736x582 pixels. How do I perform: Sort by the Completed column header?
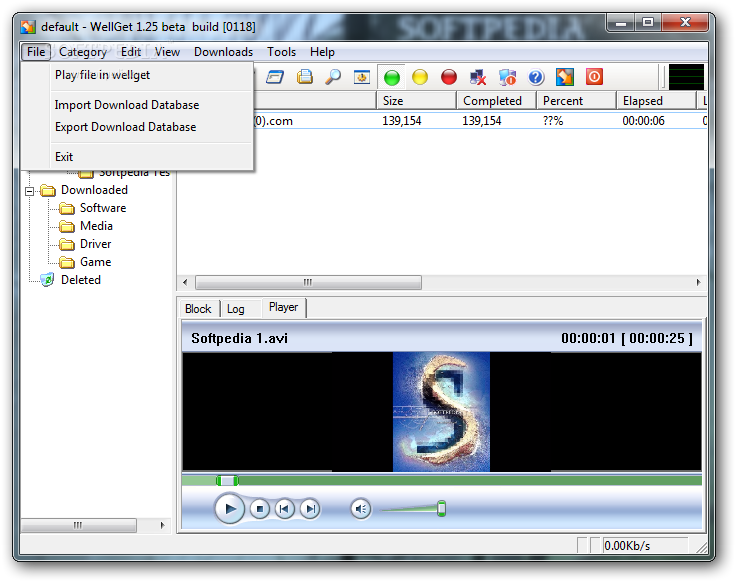497,101
